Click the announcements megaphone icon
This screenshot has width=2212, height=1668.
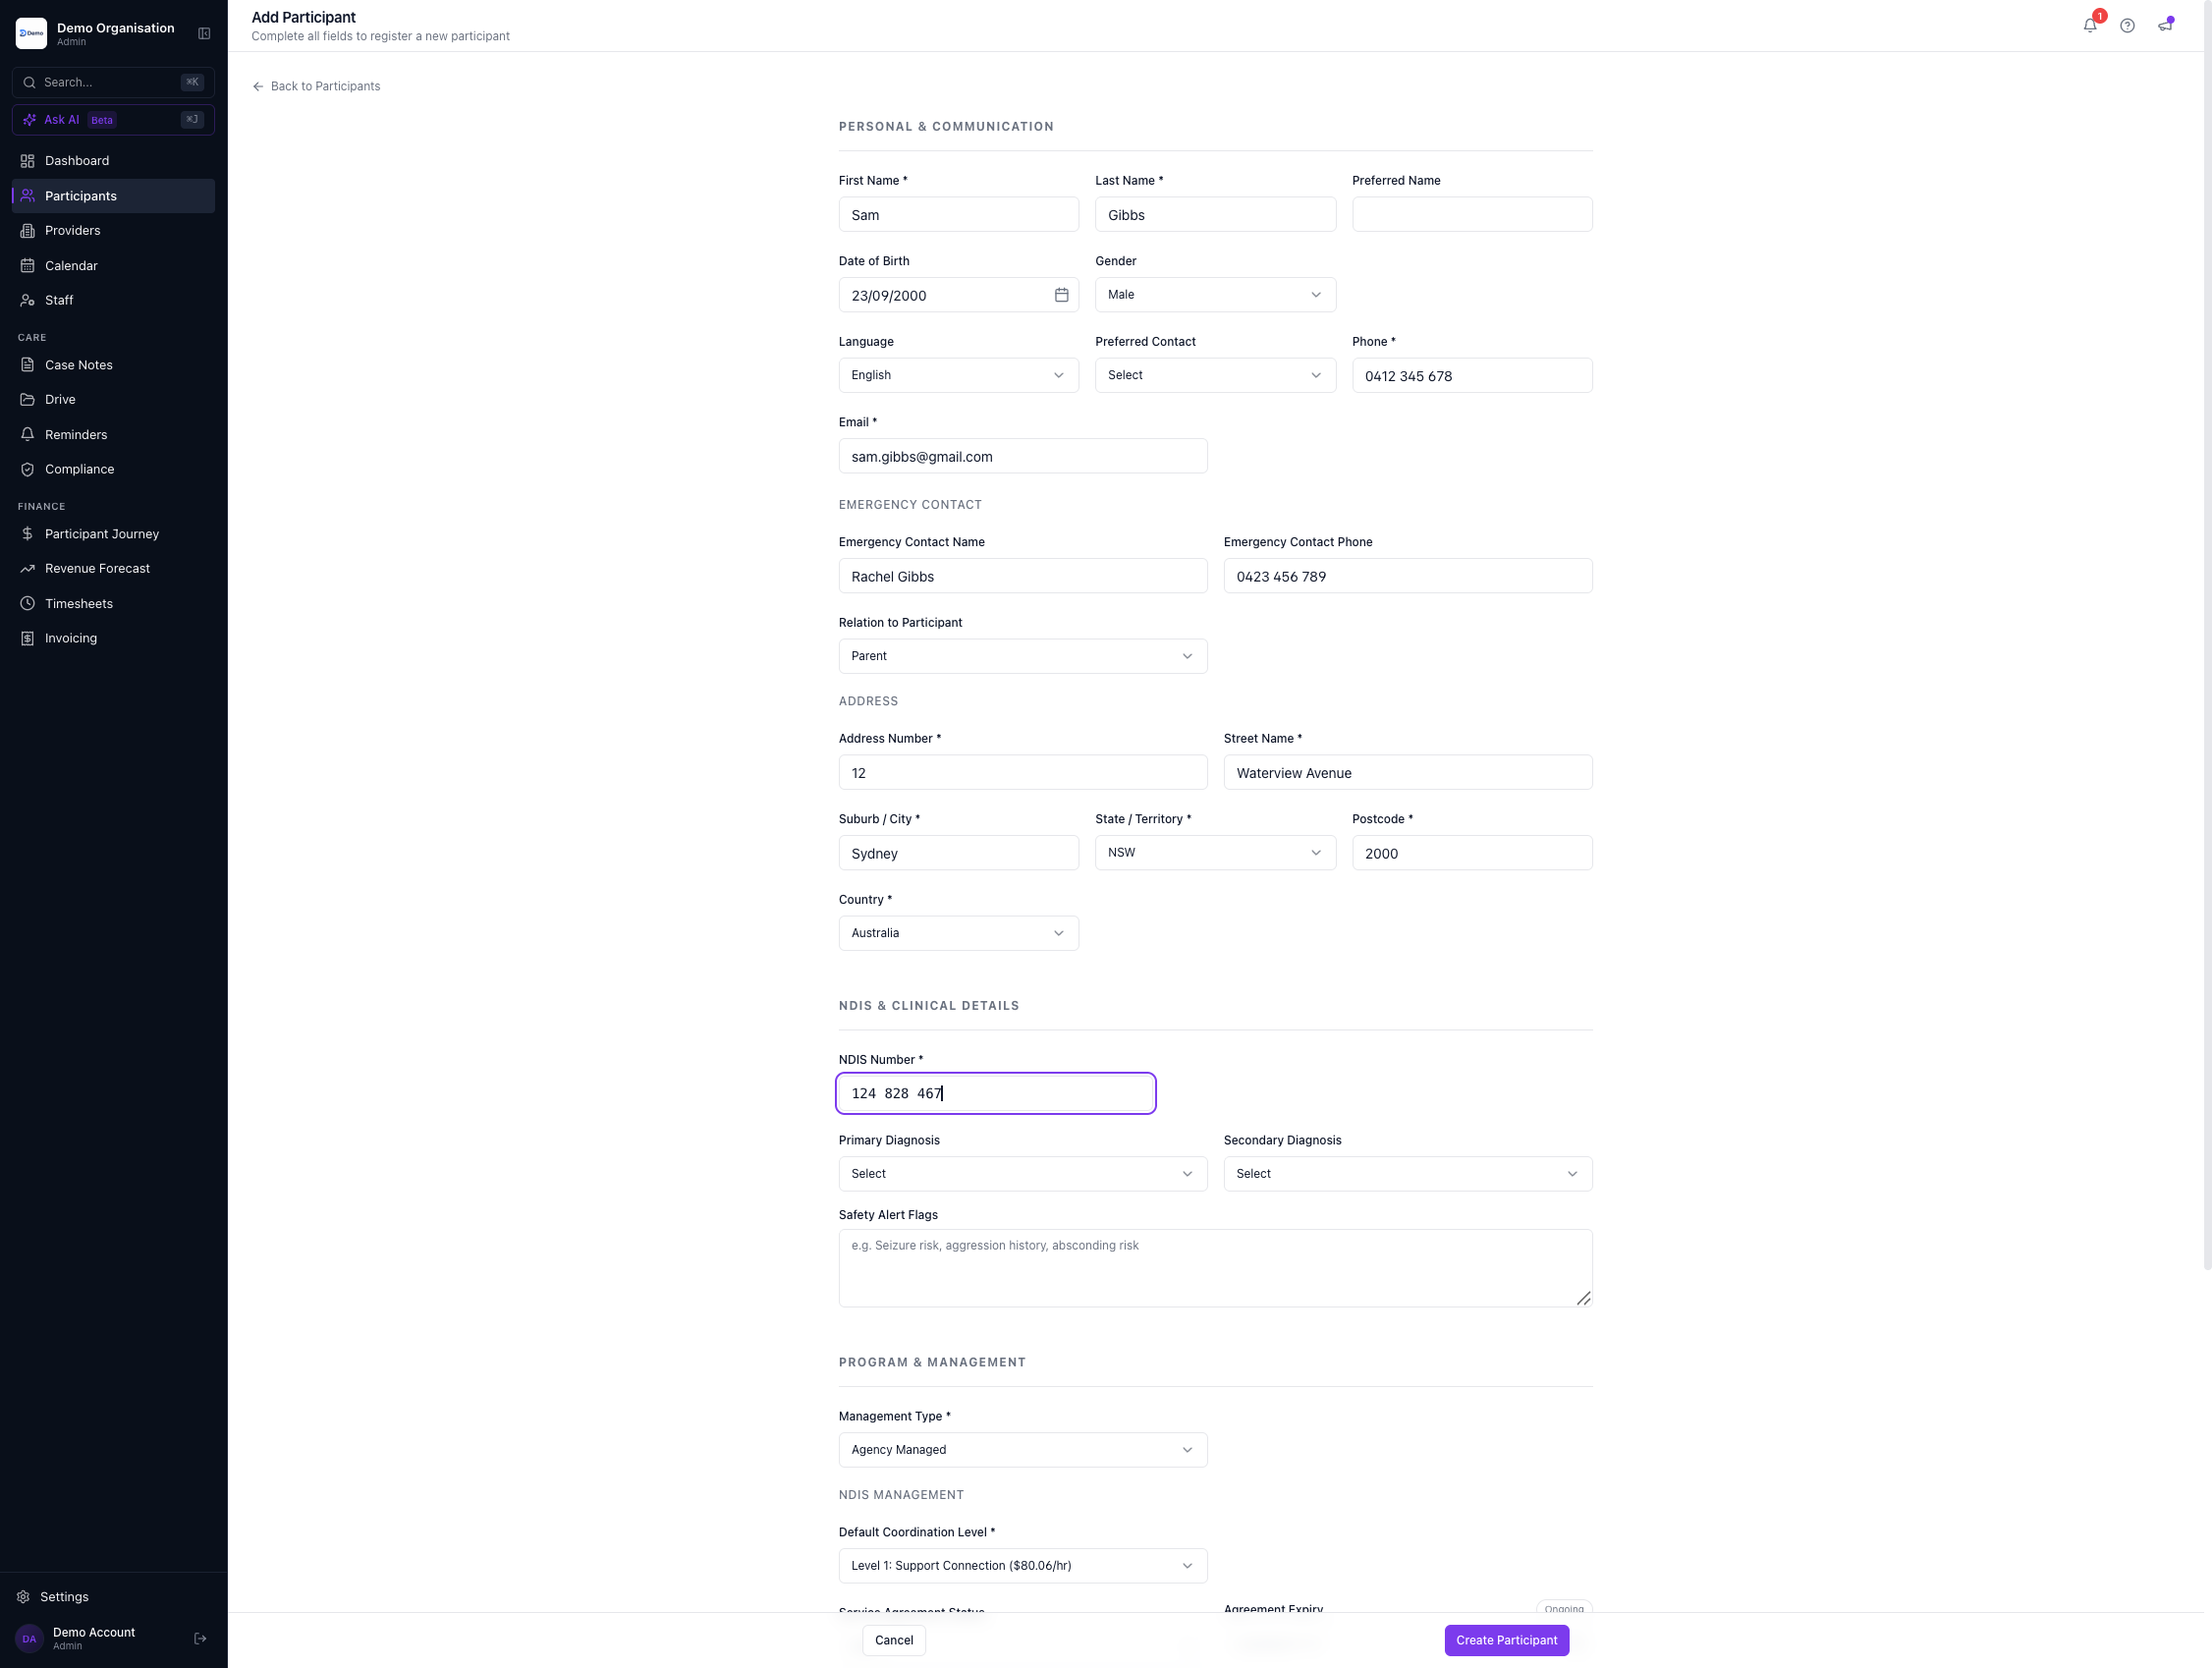[2165, 26]
